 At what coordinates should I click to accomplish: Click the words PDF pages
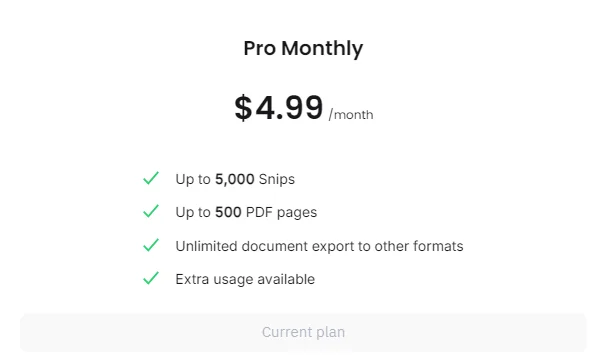[x=281, y=212]
